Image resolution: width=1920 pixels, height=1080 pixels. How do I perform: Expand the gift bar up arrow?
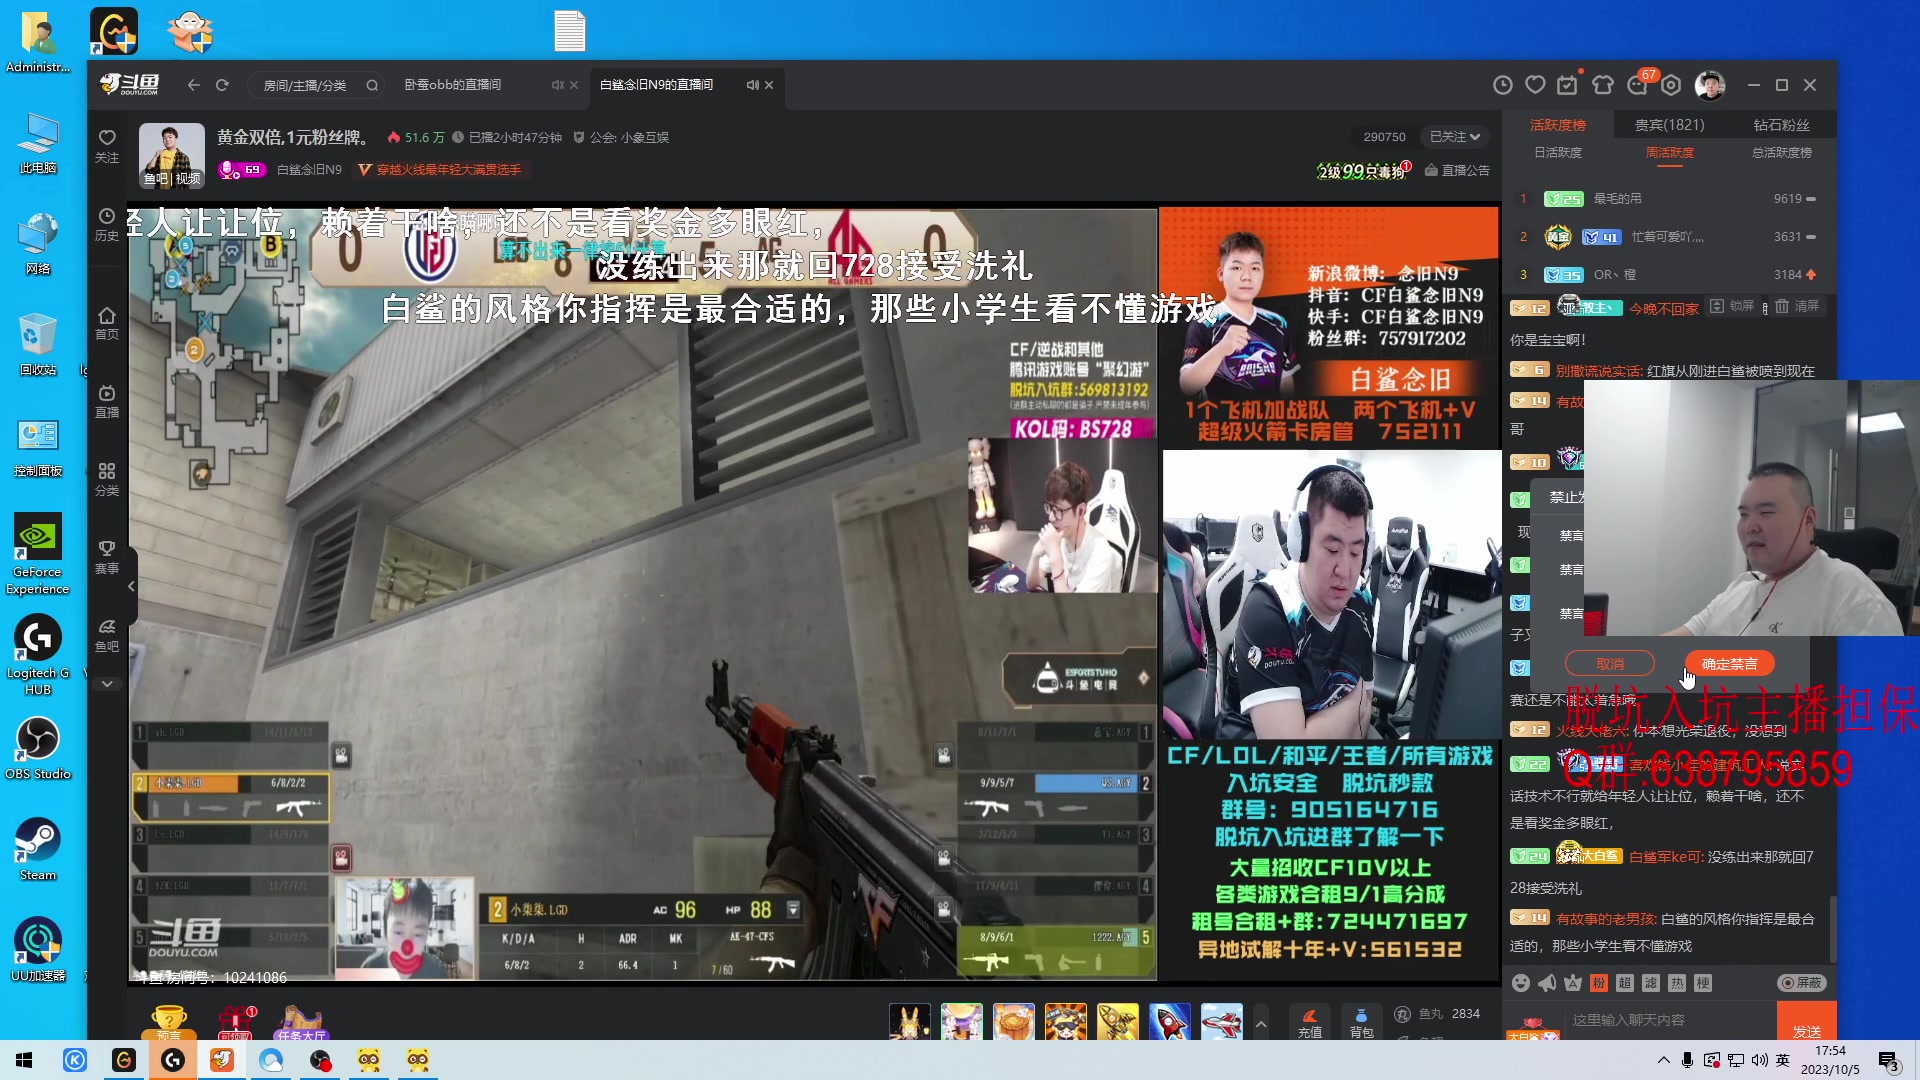[1261, 1024]
